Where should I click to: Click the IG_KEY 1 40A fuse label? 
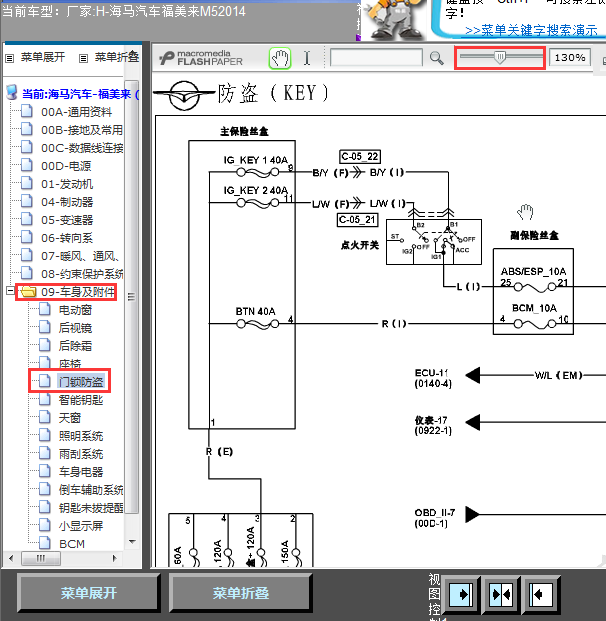coord(255,160)
